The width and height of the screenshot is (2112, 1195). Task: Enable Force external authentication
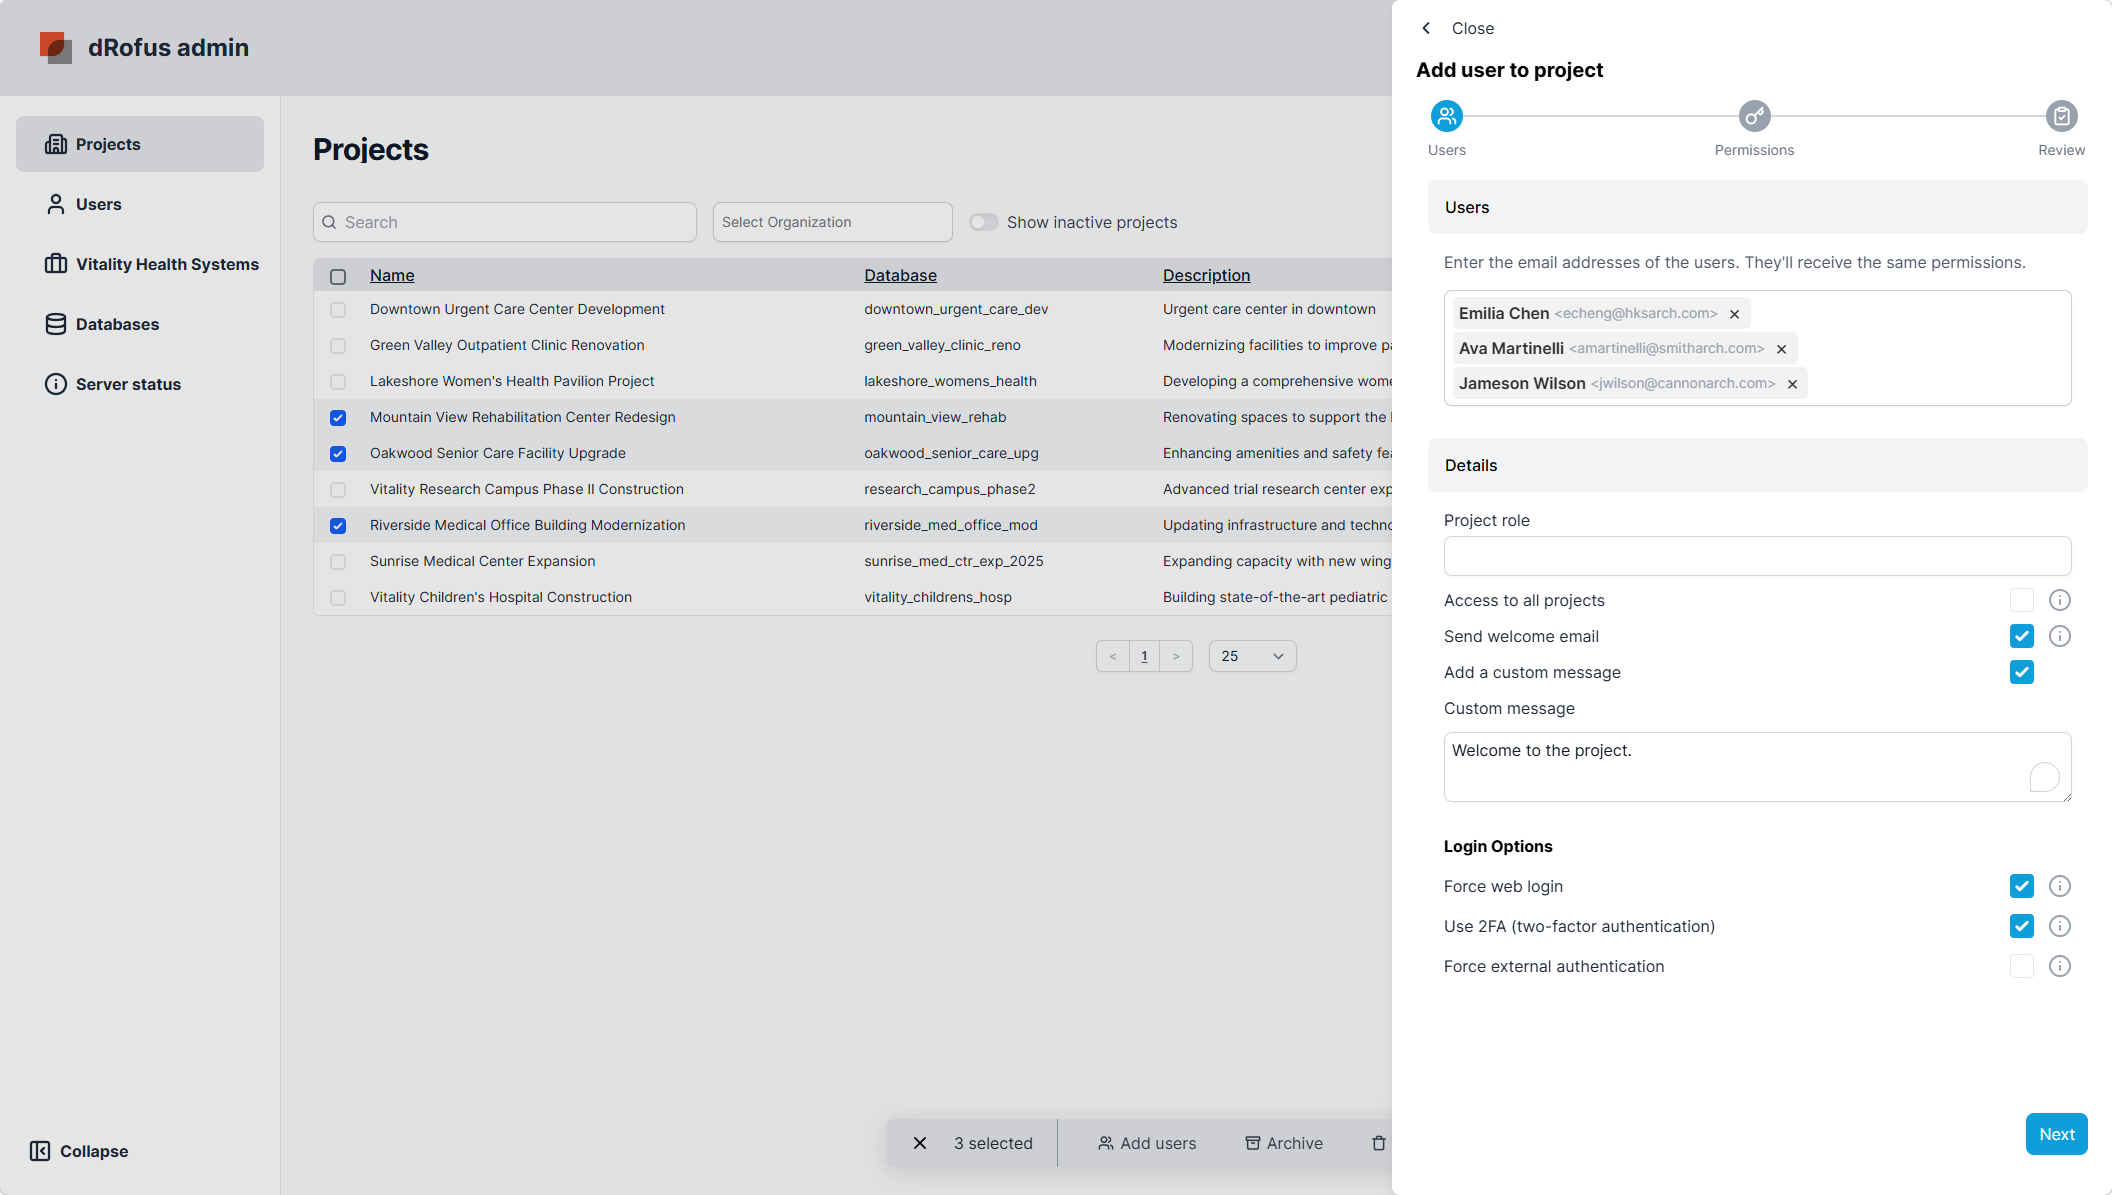click(2022, 966)
